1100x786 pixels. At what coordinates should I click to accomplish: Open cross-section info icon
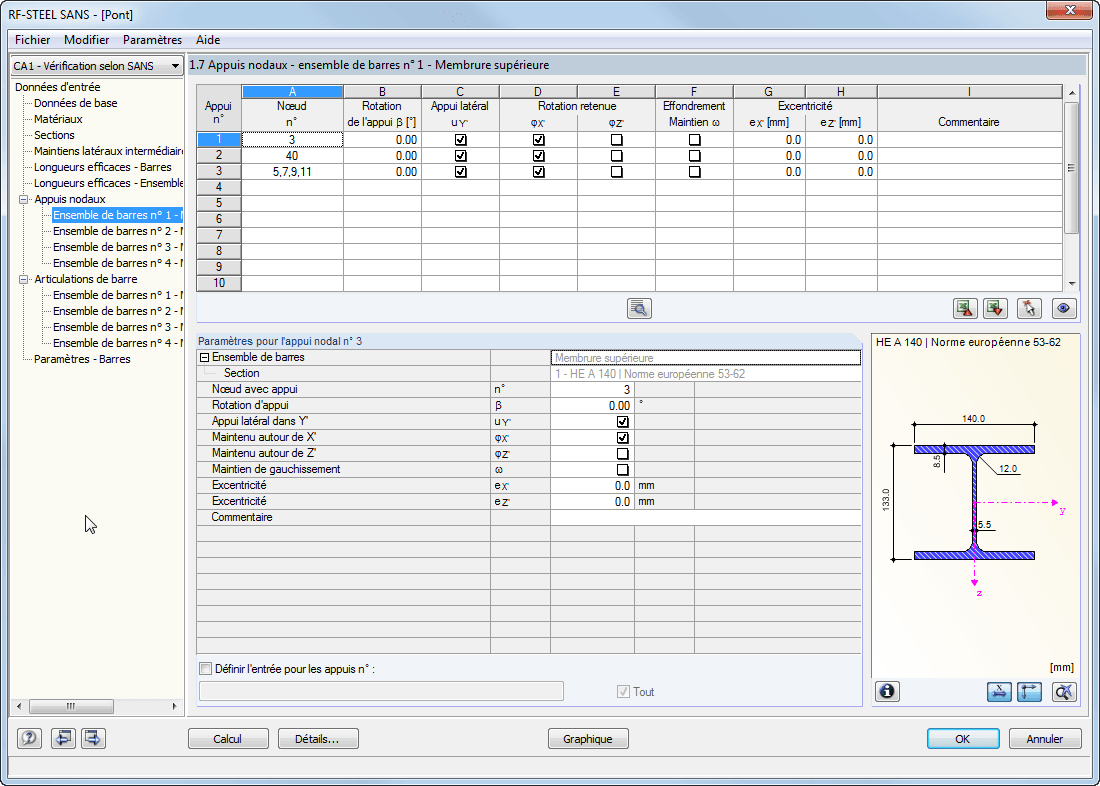pyautogui.click(x=887, y=691)
